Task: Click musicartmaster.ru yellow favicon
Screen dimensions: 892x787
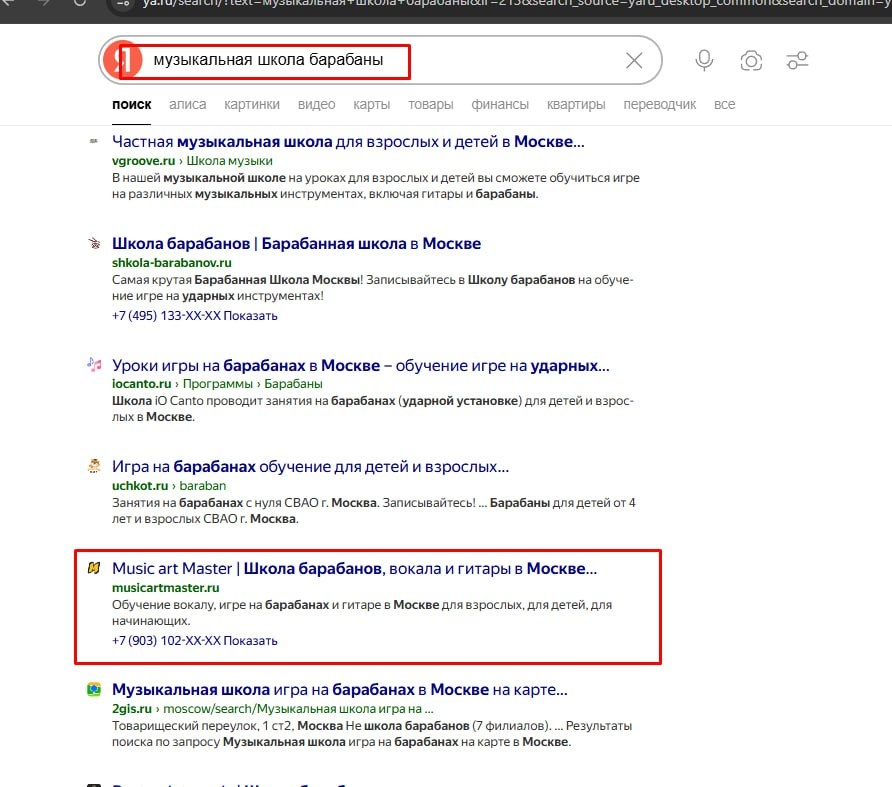Action: click(94, 568)
